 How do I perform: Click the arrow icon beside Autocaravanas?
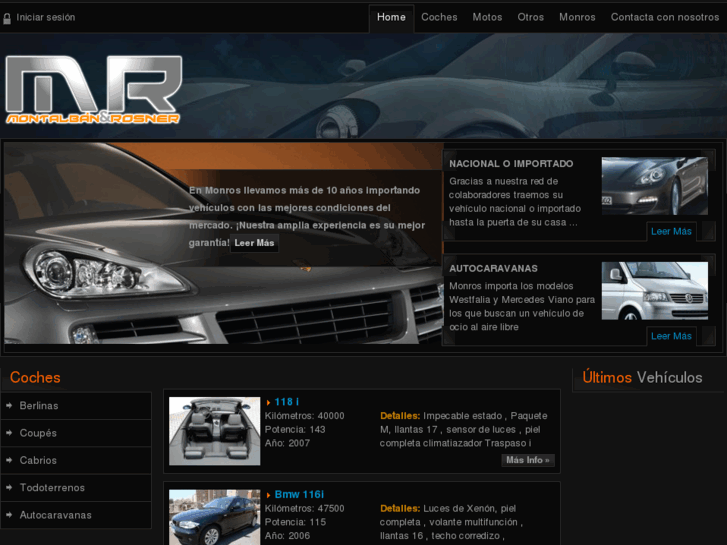[x=9, y=515]
